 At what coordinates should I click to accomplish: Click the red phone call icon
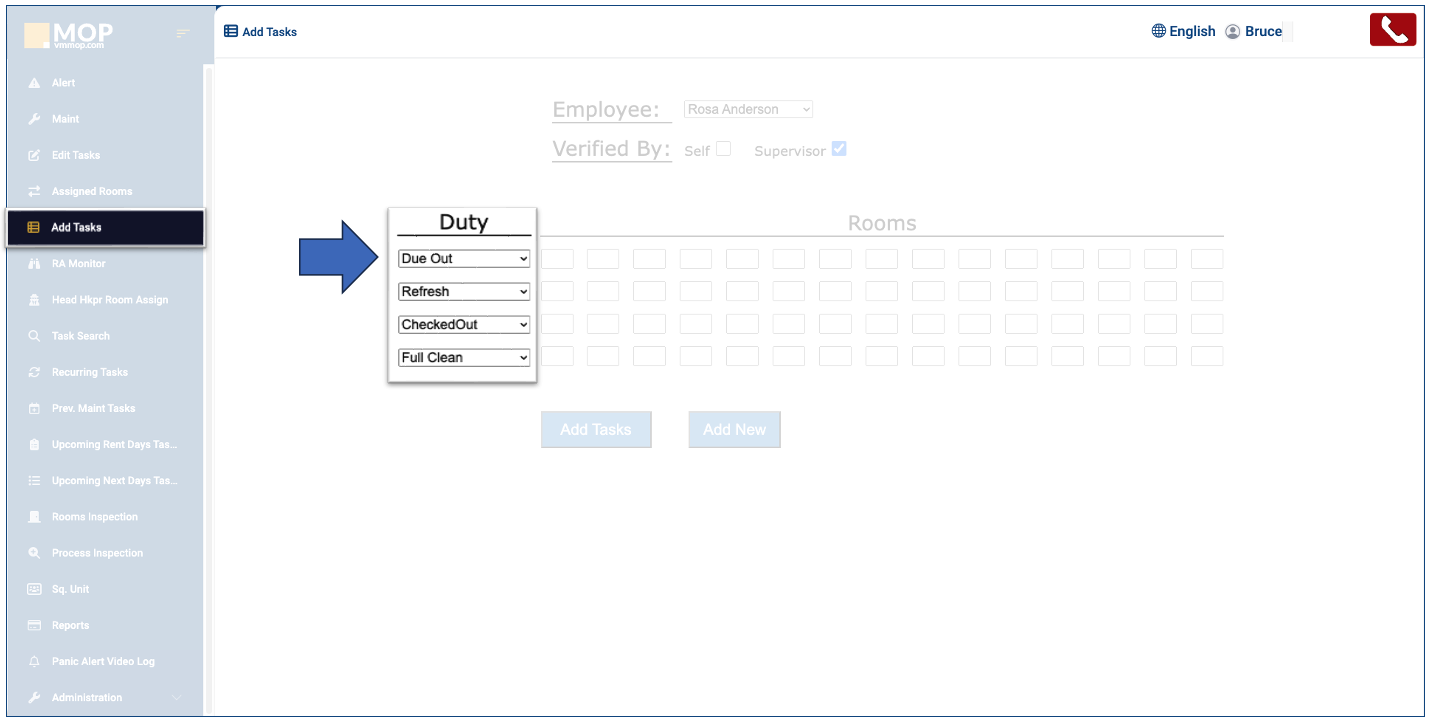[x=1393, y=30]
